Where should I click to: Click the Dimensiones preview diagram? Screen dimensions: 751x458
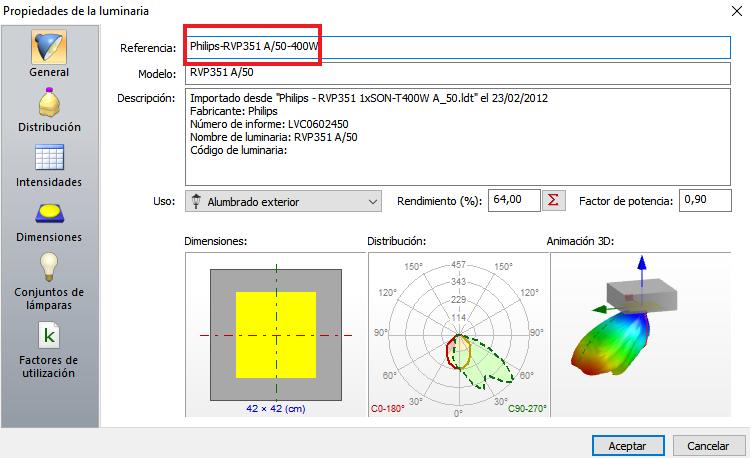click(x=276, y=334)
